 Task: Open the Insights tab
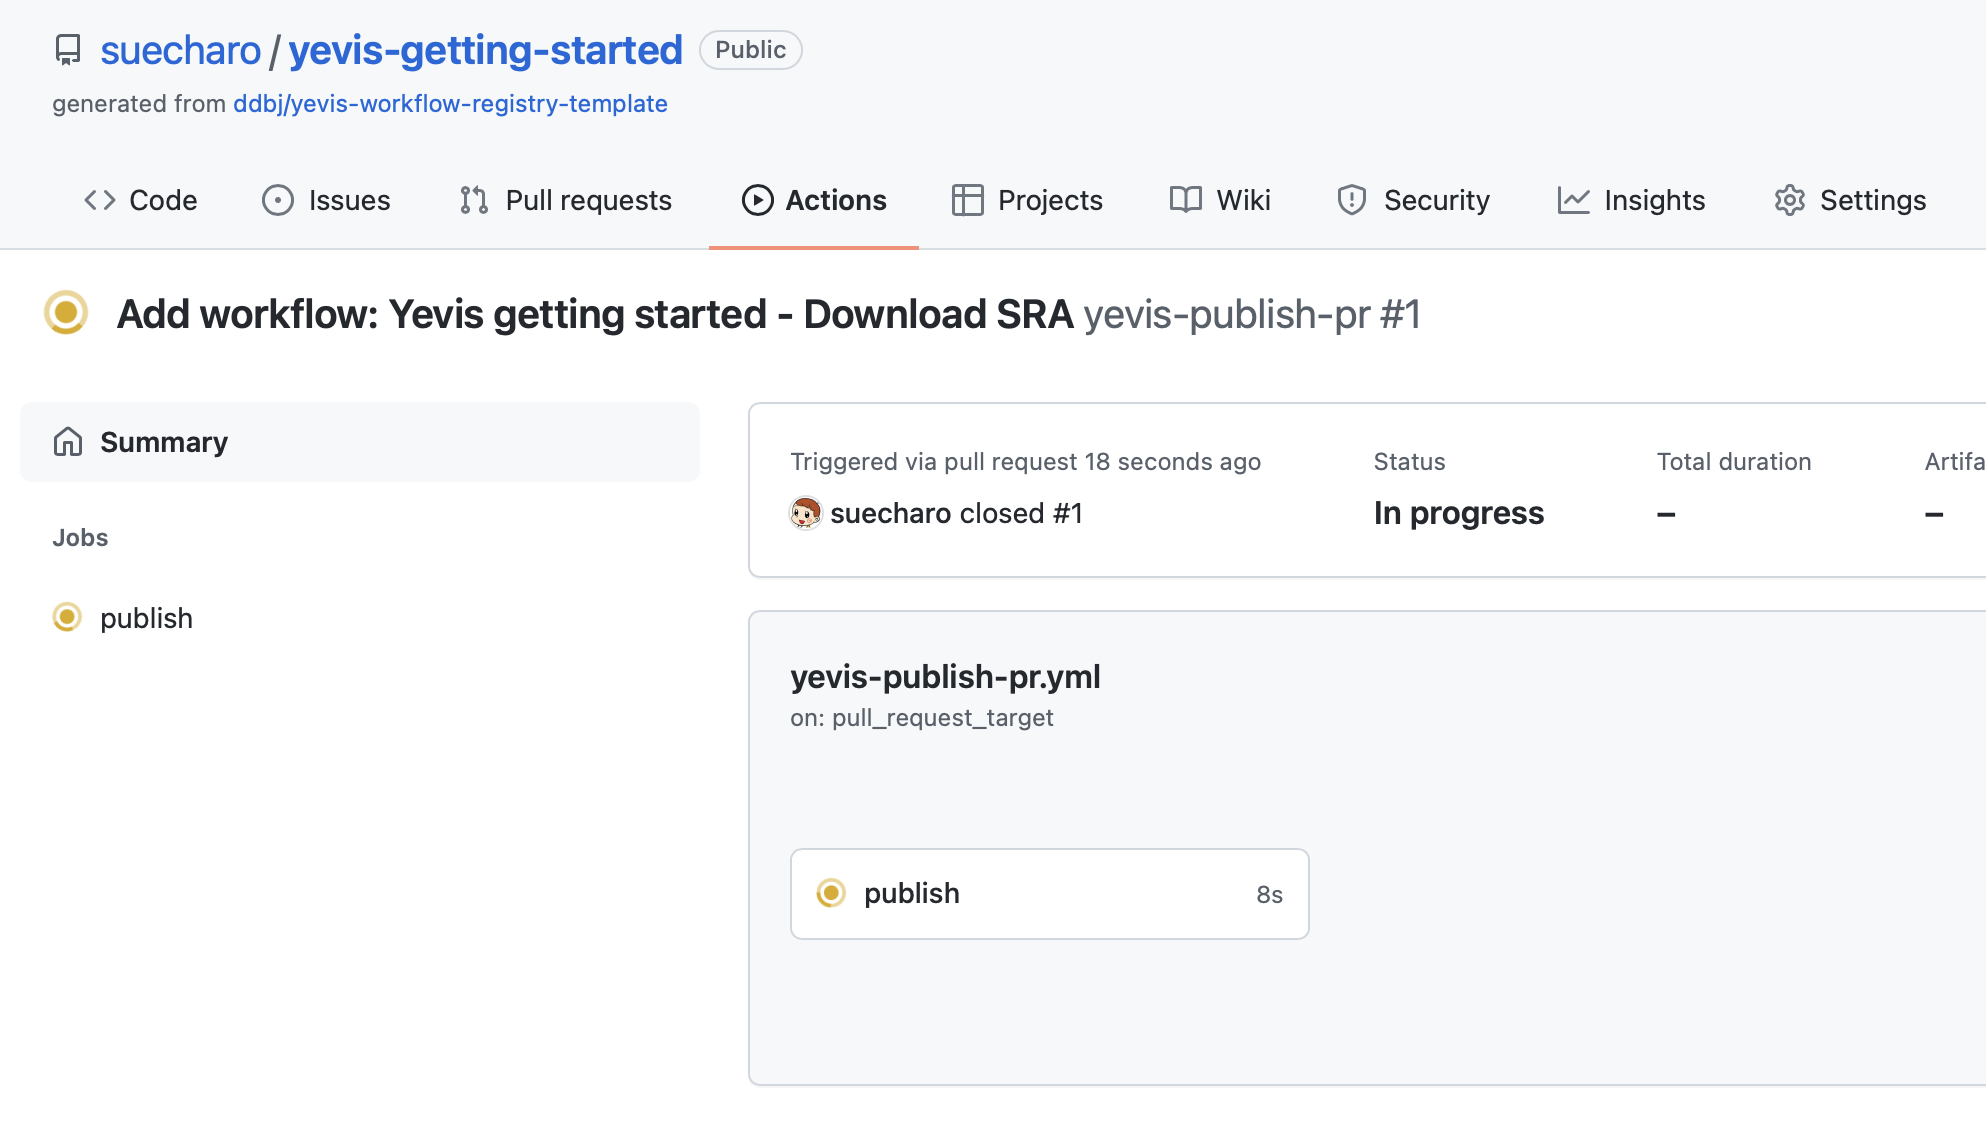click(x=1631, y=200)
